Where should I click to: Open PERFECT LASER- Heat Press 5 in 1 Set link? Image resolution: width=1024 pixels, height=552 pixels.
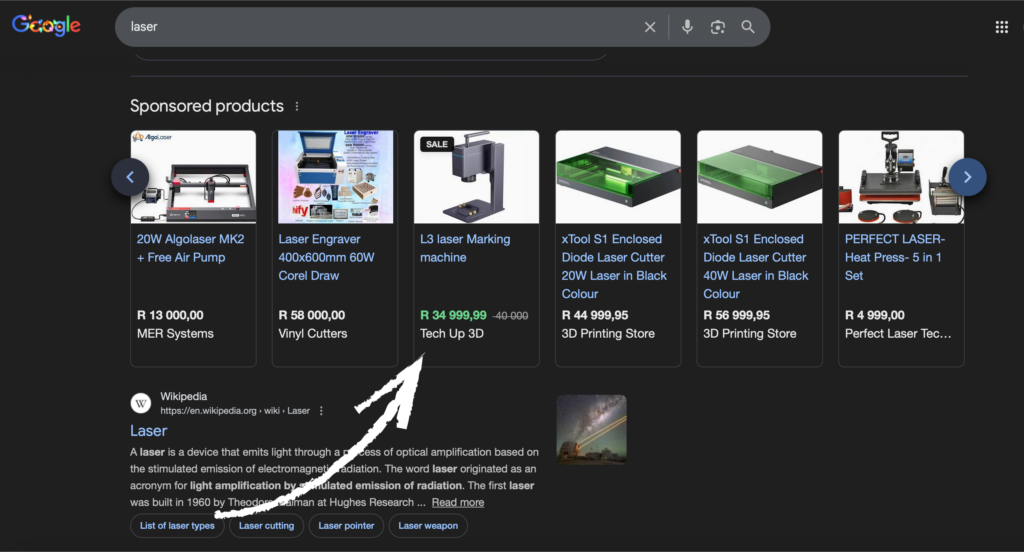pyautogui.click(x=895, y=257)
